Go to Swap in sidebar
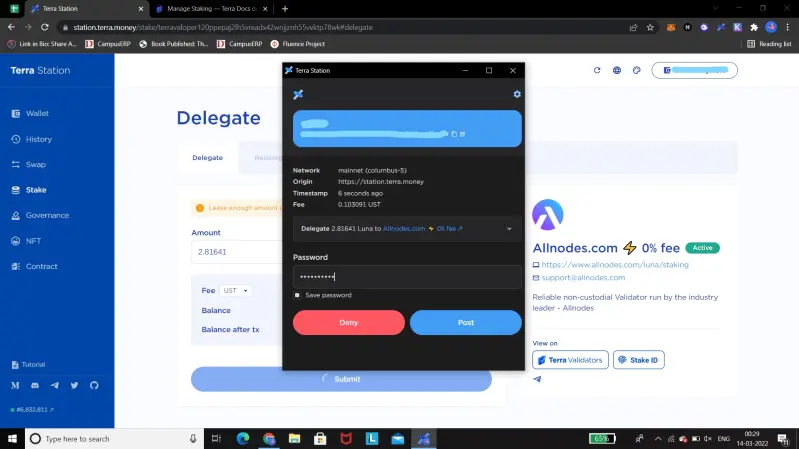This screenshot has height=449, width=799. pos(36,165)
